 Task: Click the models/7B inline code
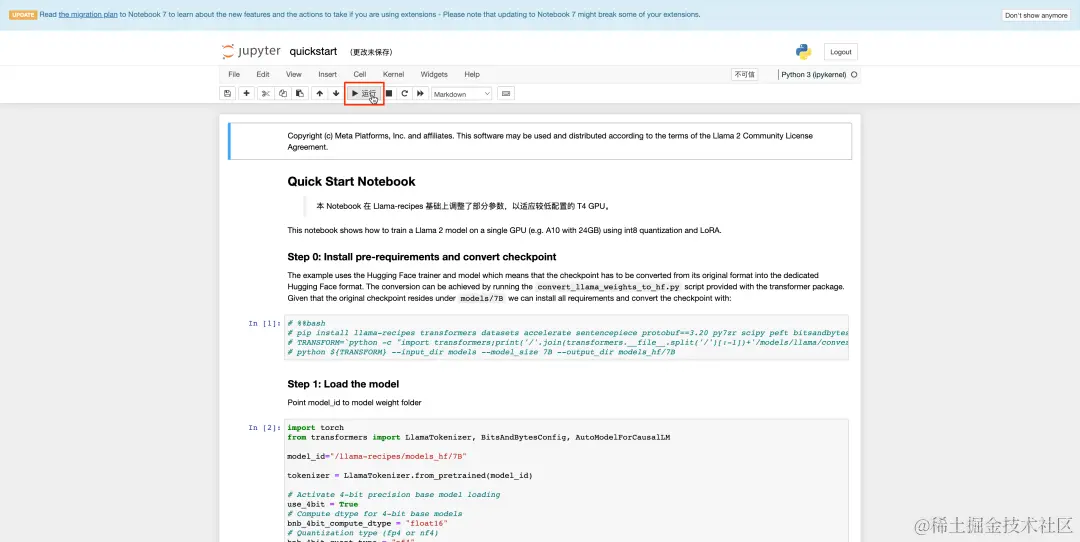click(481, 298)
